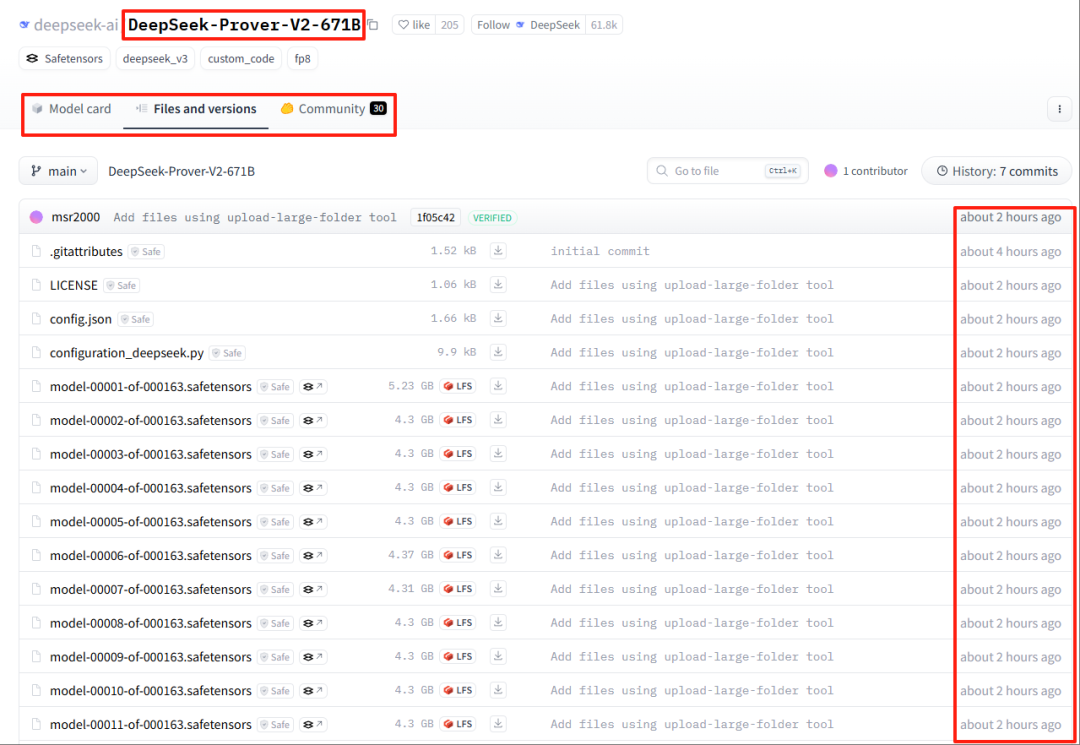The height and width of the screenshot is (745, 1080).
Task: Download model-00007-of-000163.safetensors
Action: click(498, 588)
